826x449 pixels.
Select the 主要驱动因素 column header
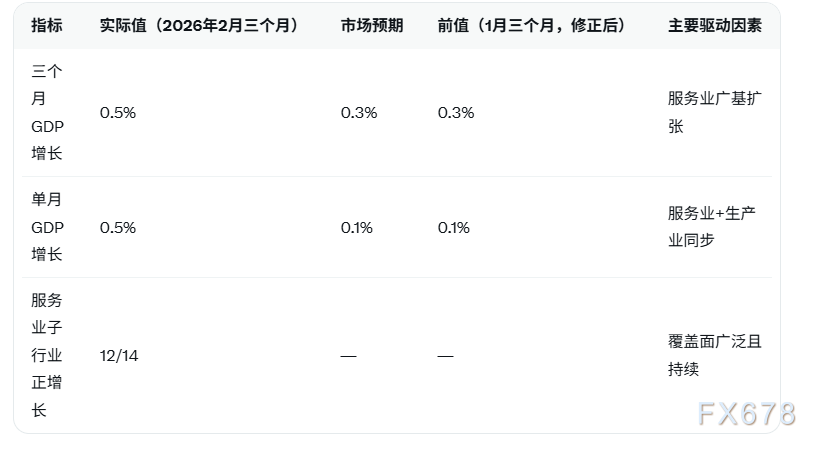714,26
